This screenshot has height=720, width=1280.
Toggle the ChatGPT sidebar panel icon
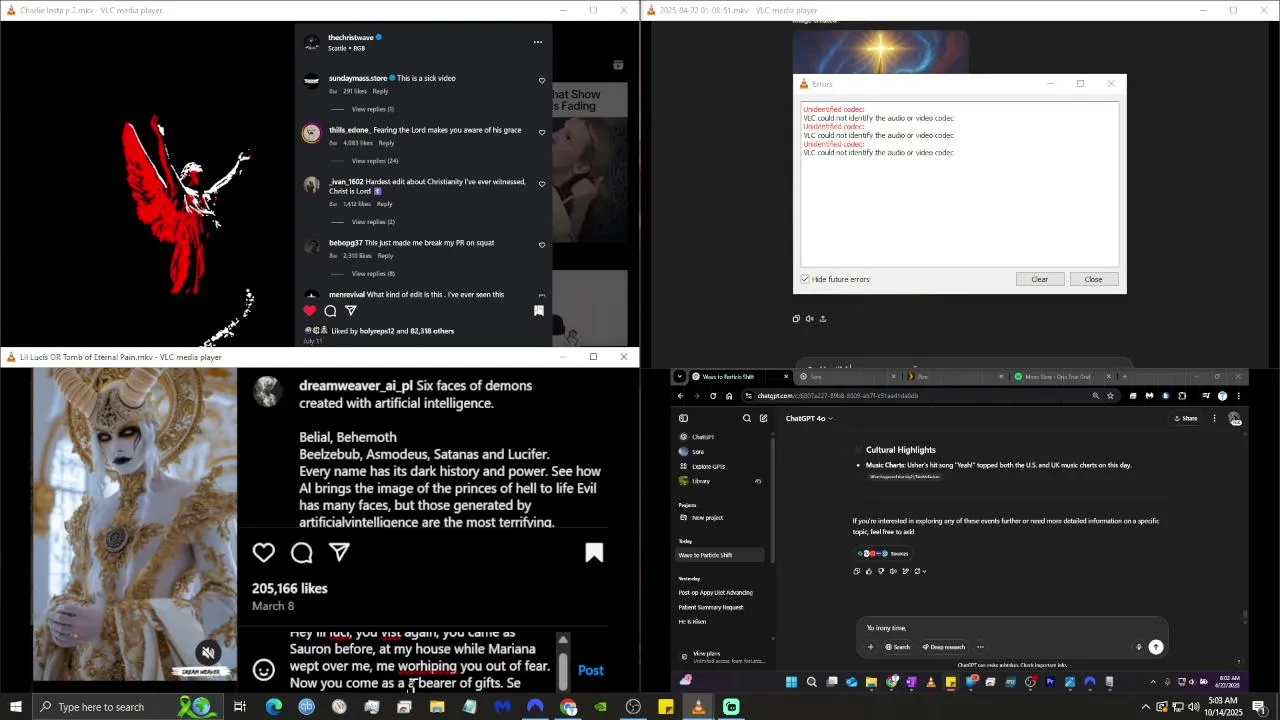[x=683, y=418]
